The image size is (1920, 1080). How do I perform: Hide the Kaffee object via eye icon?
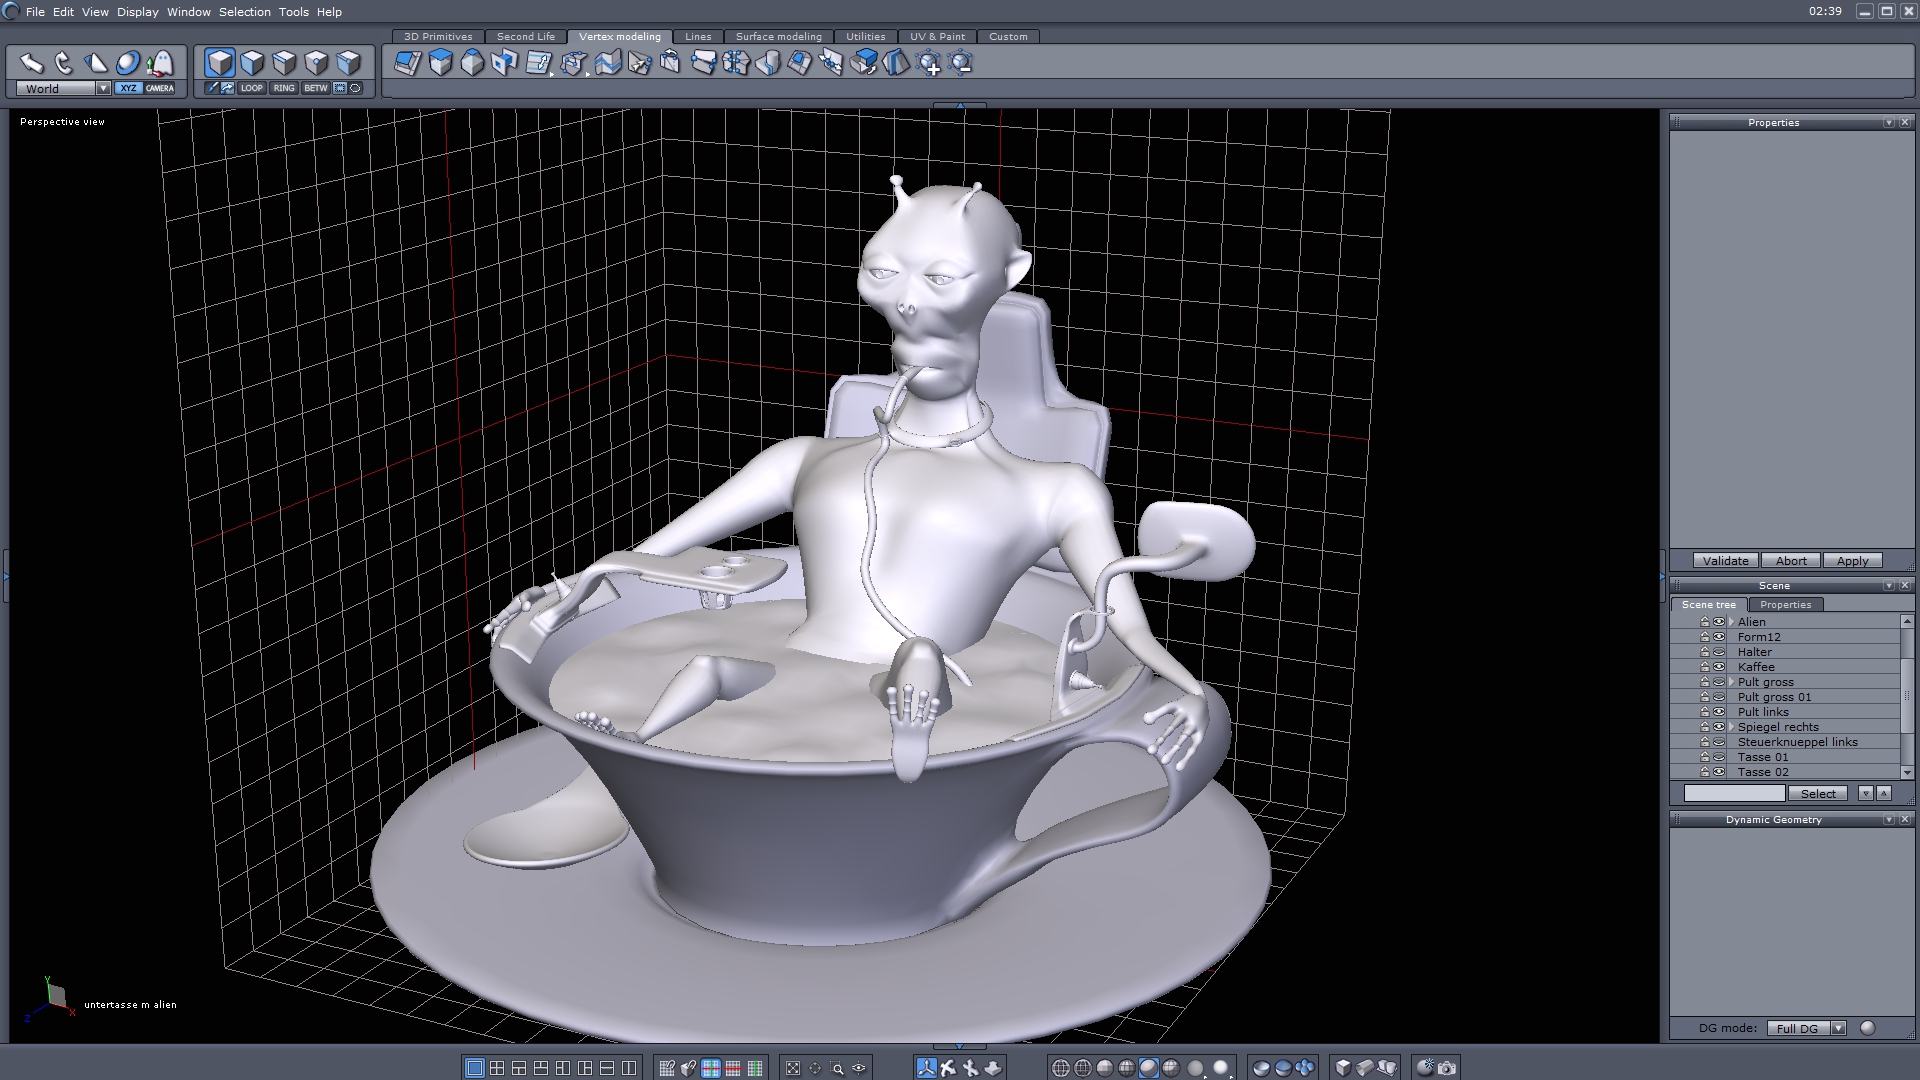pos(1719,667)
